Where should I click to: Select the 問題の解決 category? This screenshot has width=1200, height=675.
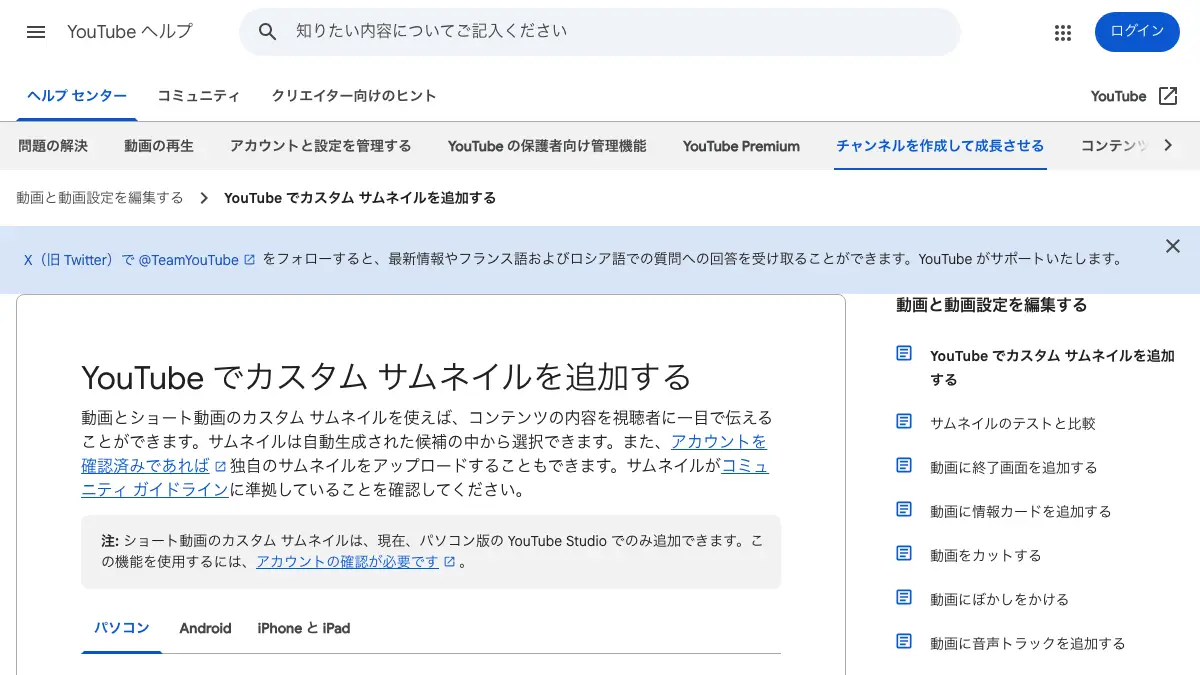[x=53, y=146]
